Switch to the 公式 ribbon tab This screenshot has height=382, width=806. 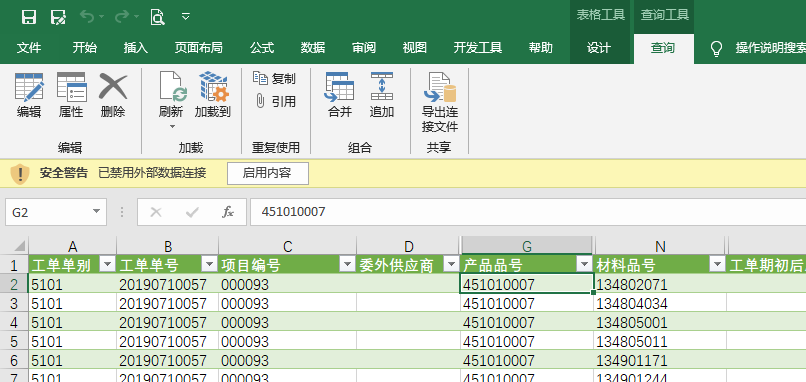point(262,48)
